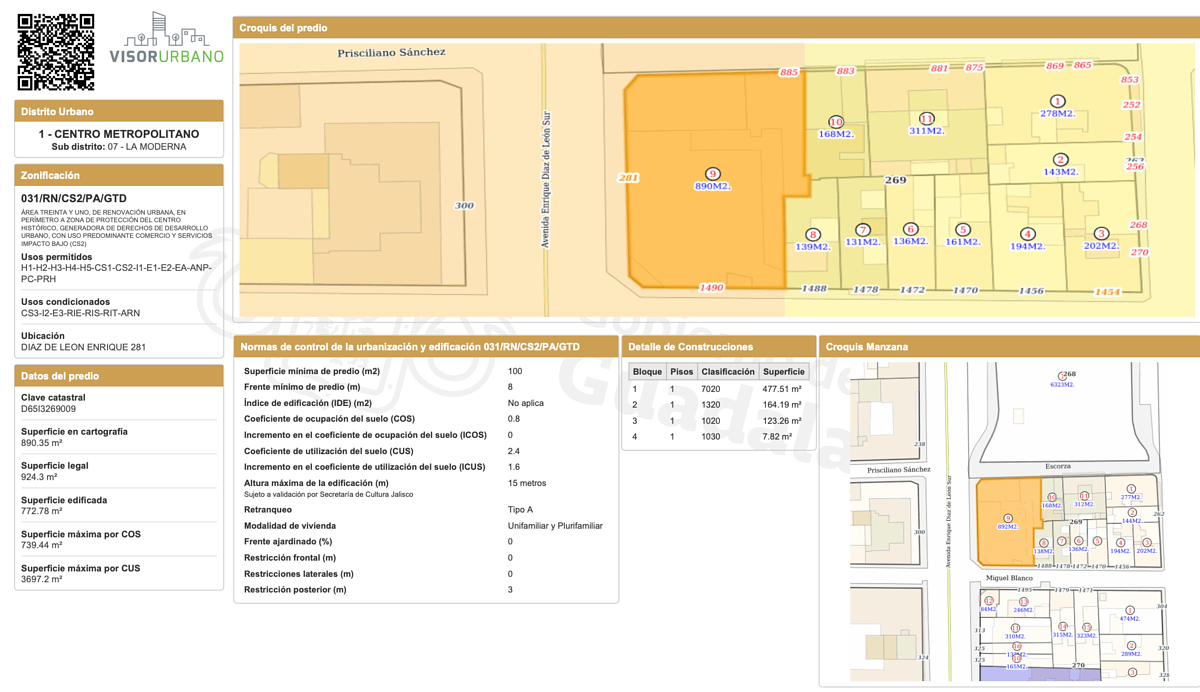Click the Superficie column header
The height and width of the screenshot is (692, 1200).
[783, 371]
